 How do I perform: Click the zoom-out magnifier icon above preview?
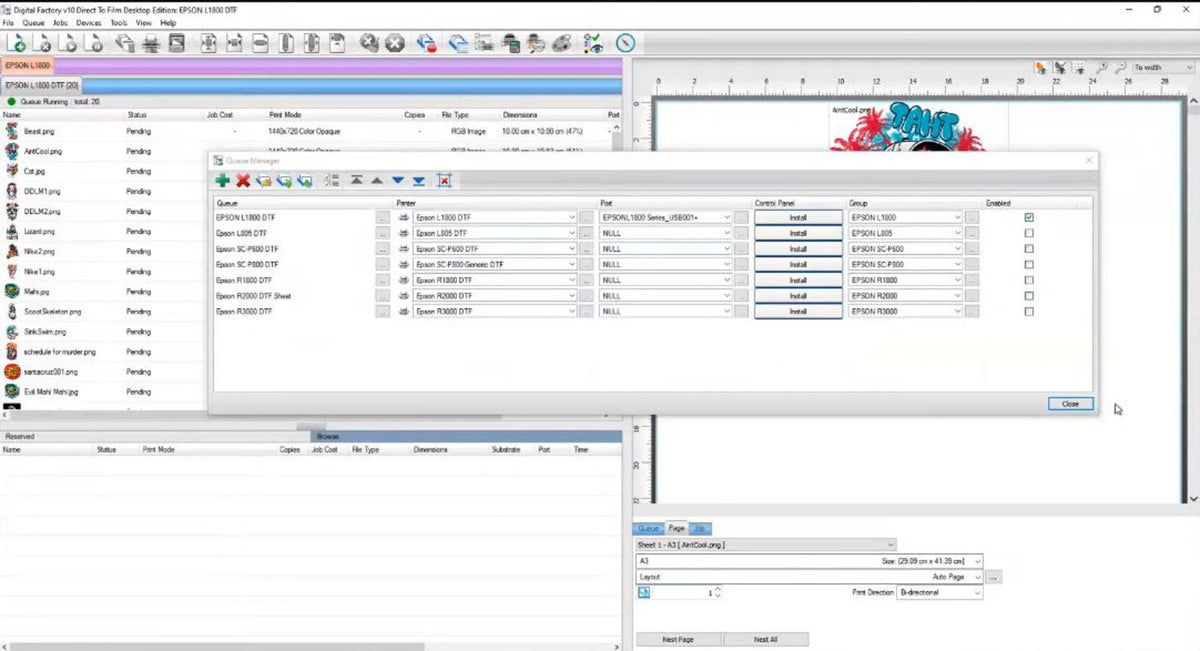1119,68
